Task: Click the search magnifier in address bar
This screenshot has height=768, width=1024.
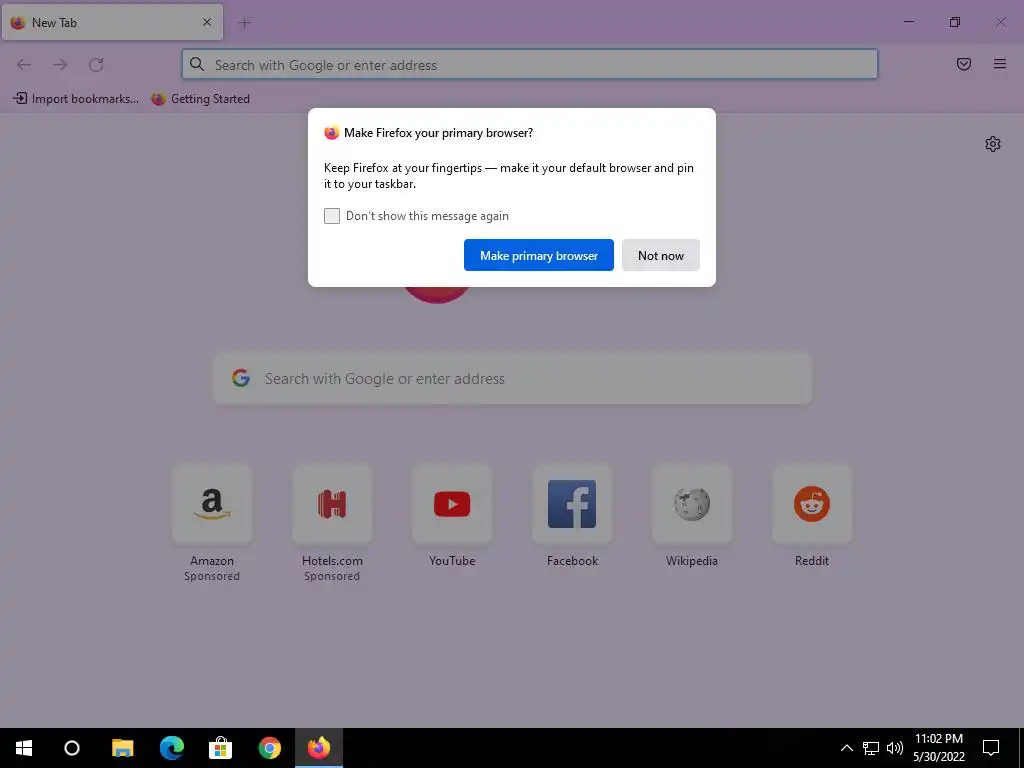Action: tap(197, 64)
